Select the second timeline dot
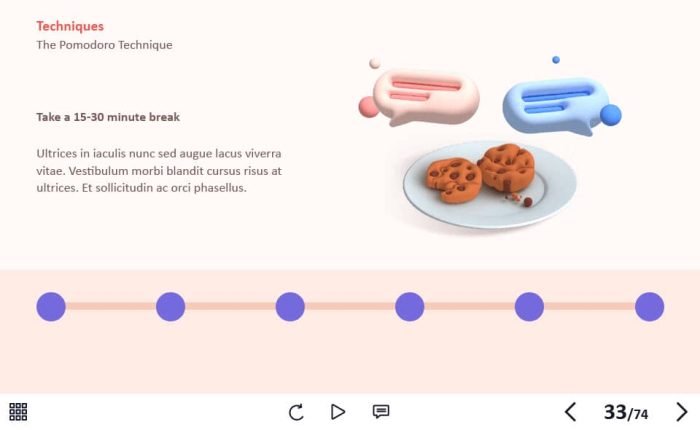The width and height of the screenshot is (700, 430). click(x=171, y=307)
